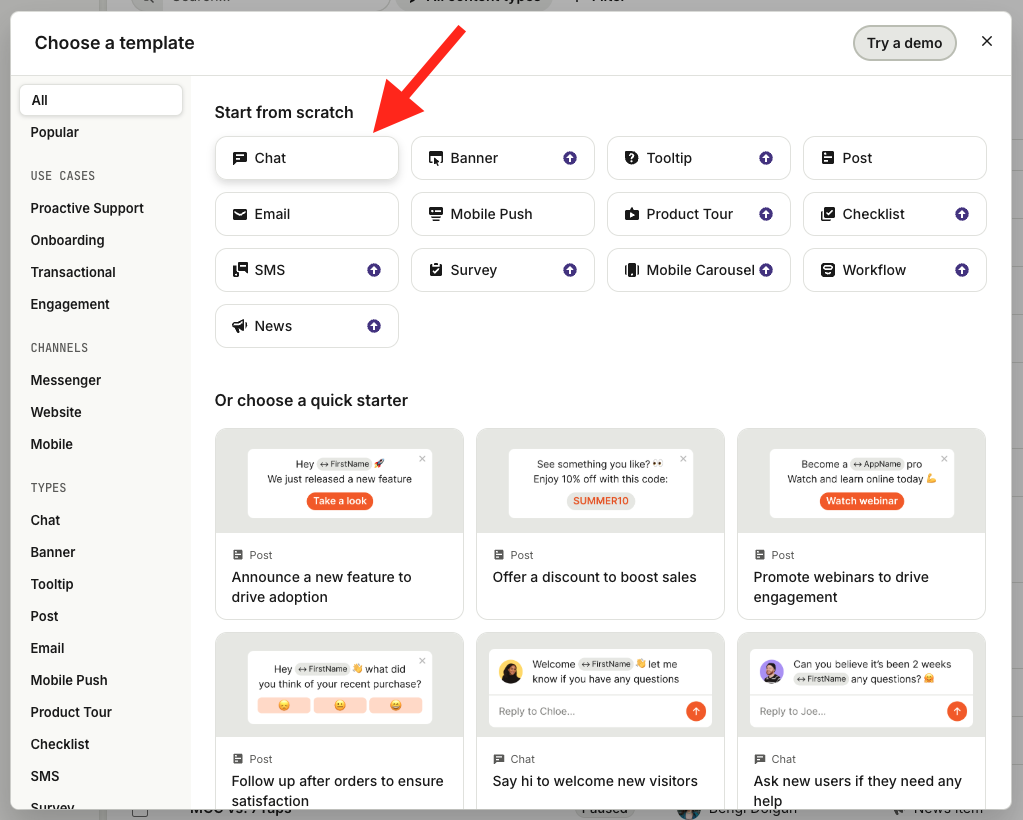Click the Take a look preview button
Screen dimensions: 1023x820
coord(340,501)
